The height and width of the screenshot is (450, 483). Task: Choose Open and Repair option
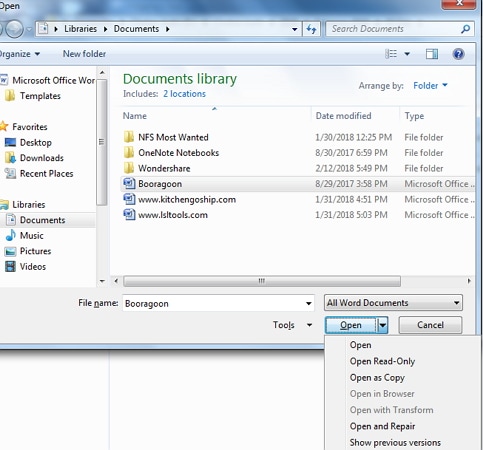(382, 426)
